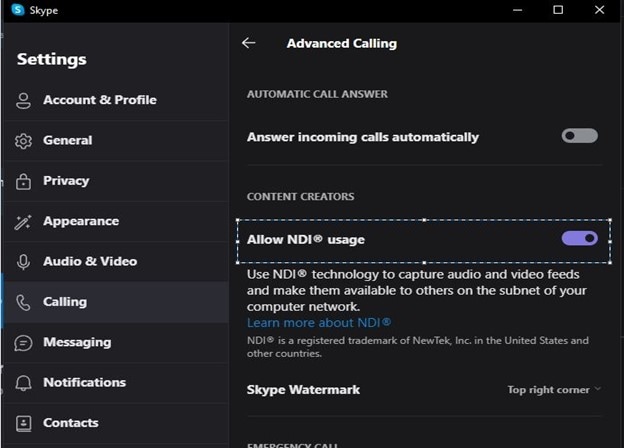The width and height of the screenshot is (624, 448).
Task: Click the back arrow in Advanced Calling
Action: 249,43
